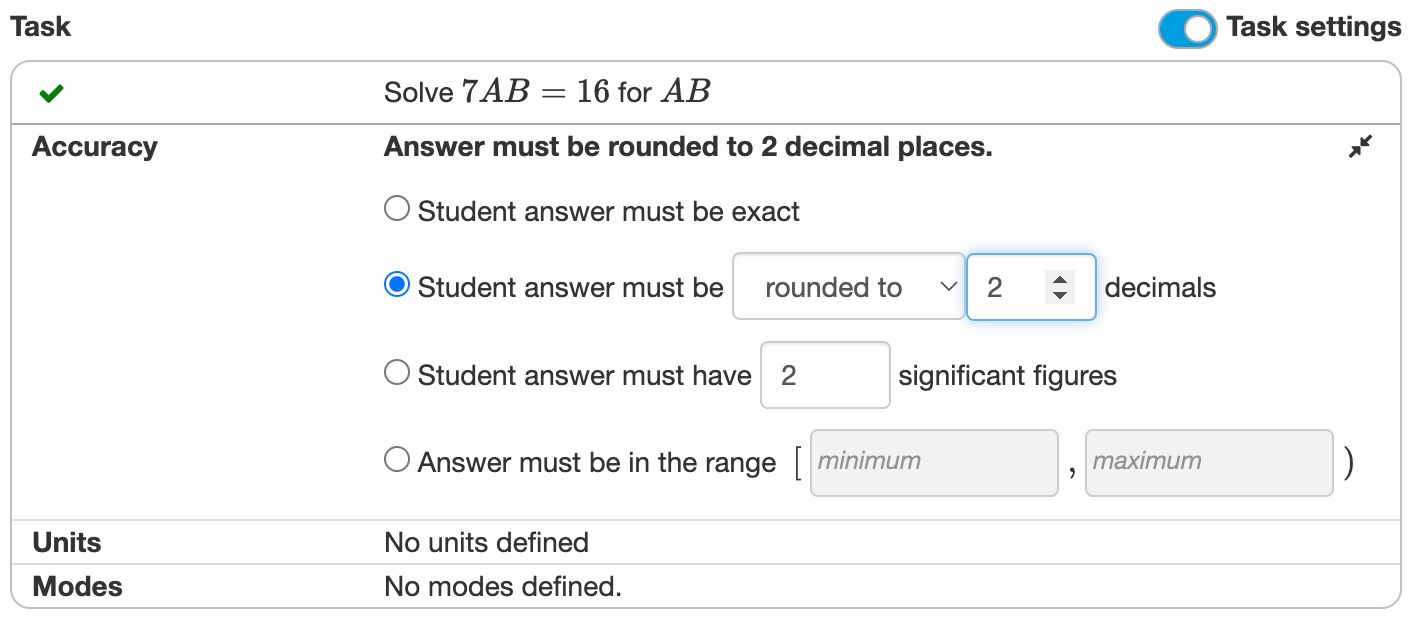Image resolution: width=1412 pixels, height=618 pixels.
Task: Click the Units row label
Action: point(67,543)
